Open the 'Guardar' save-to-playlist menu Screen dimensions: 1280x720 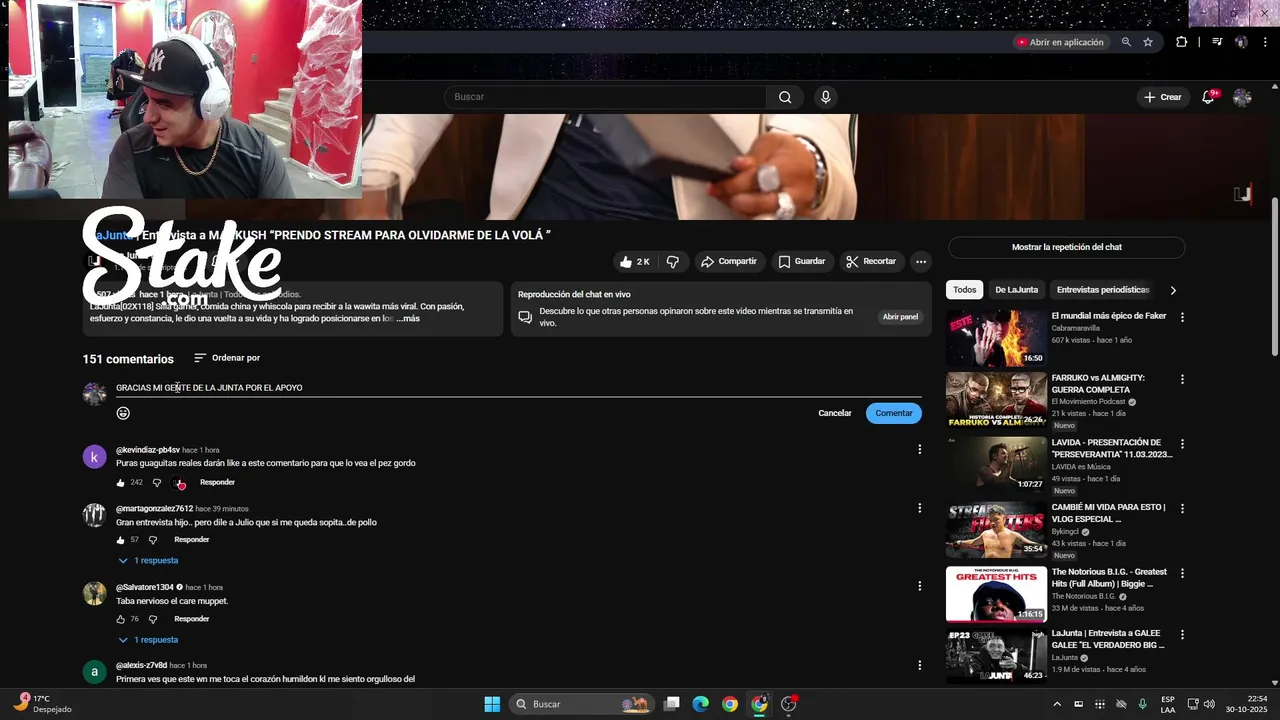pos(802,261)
